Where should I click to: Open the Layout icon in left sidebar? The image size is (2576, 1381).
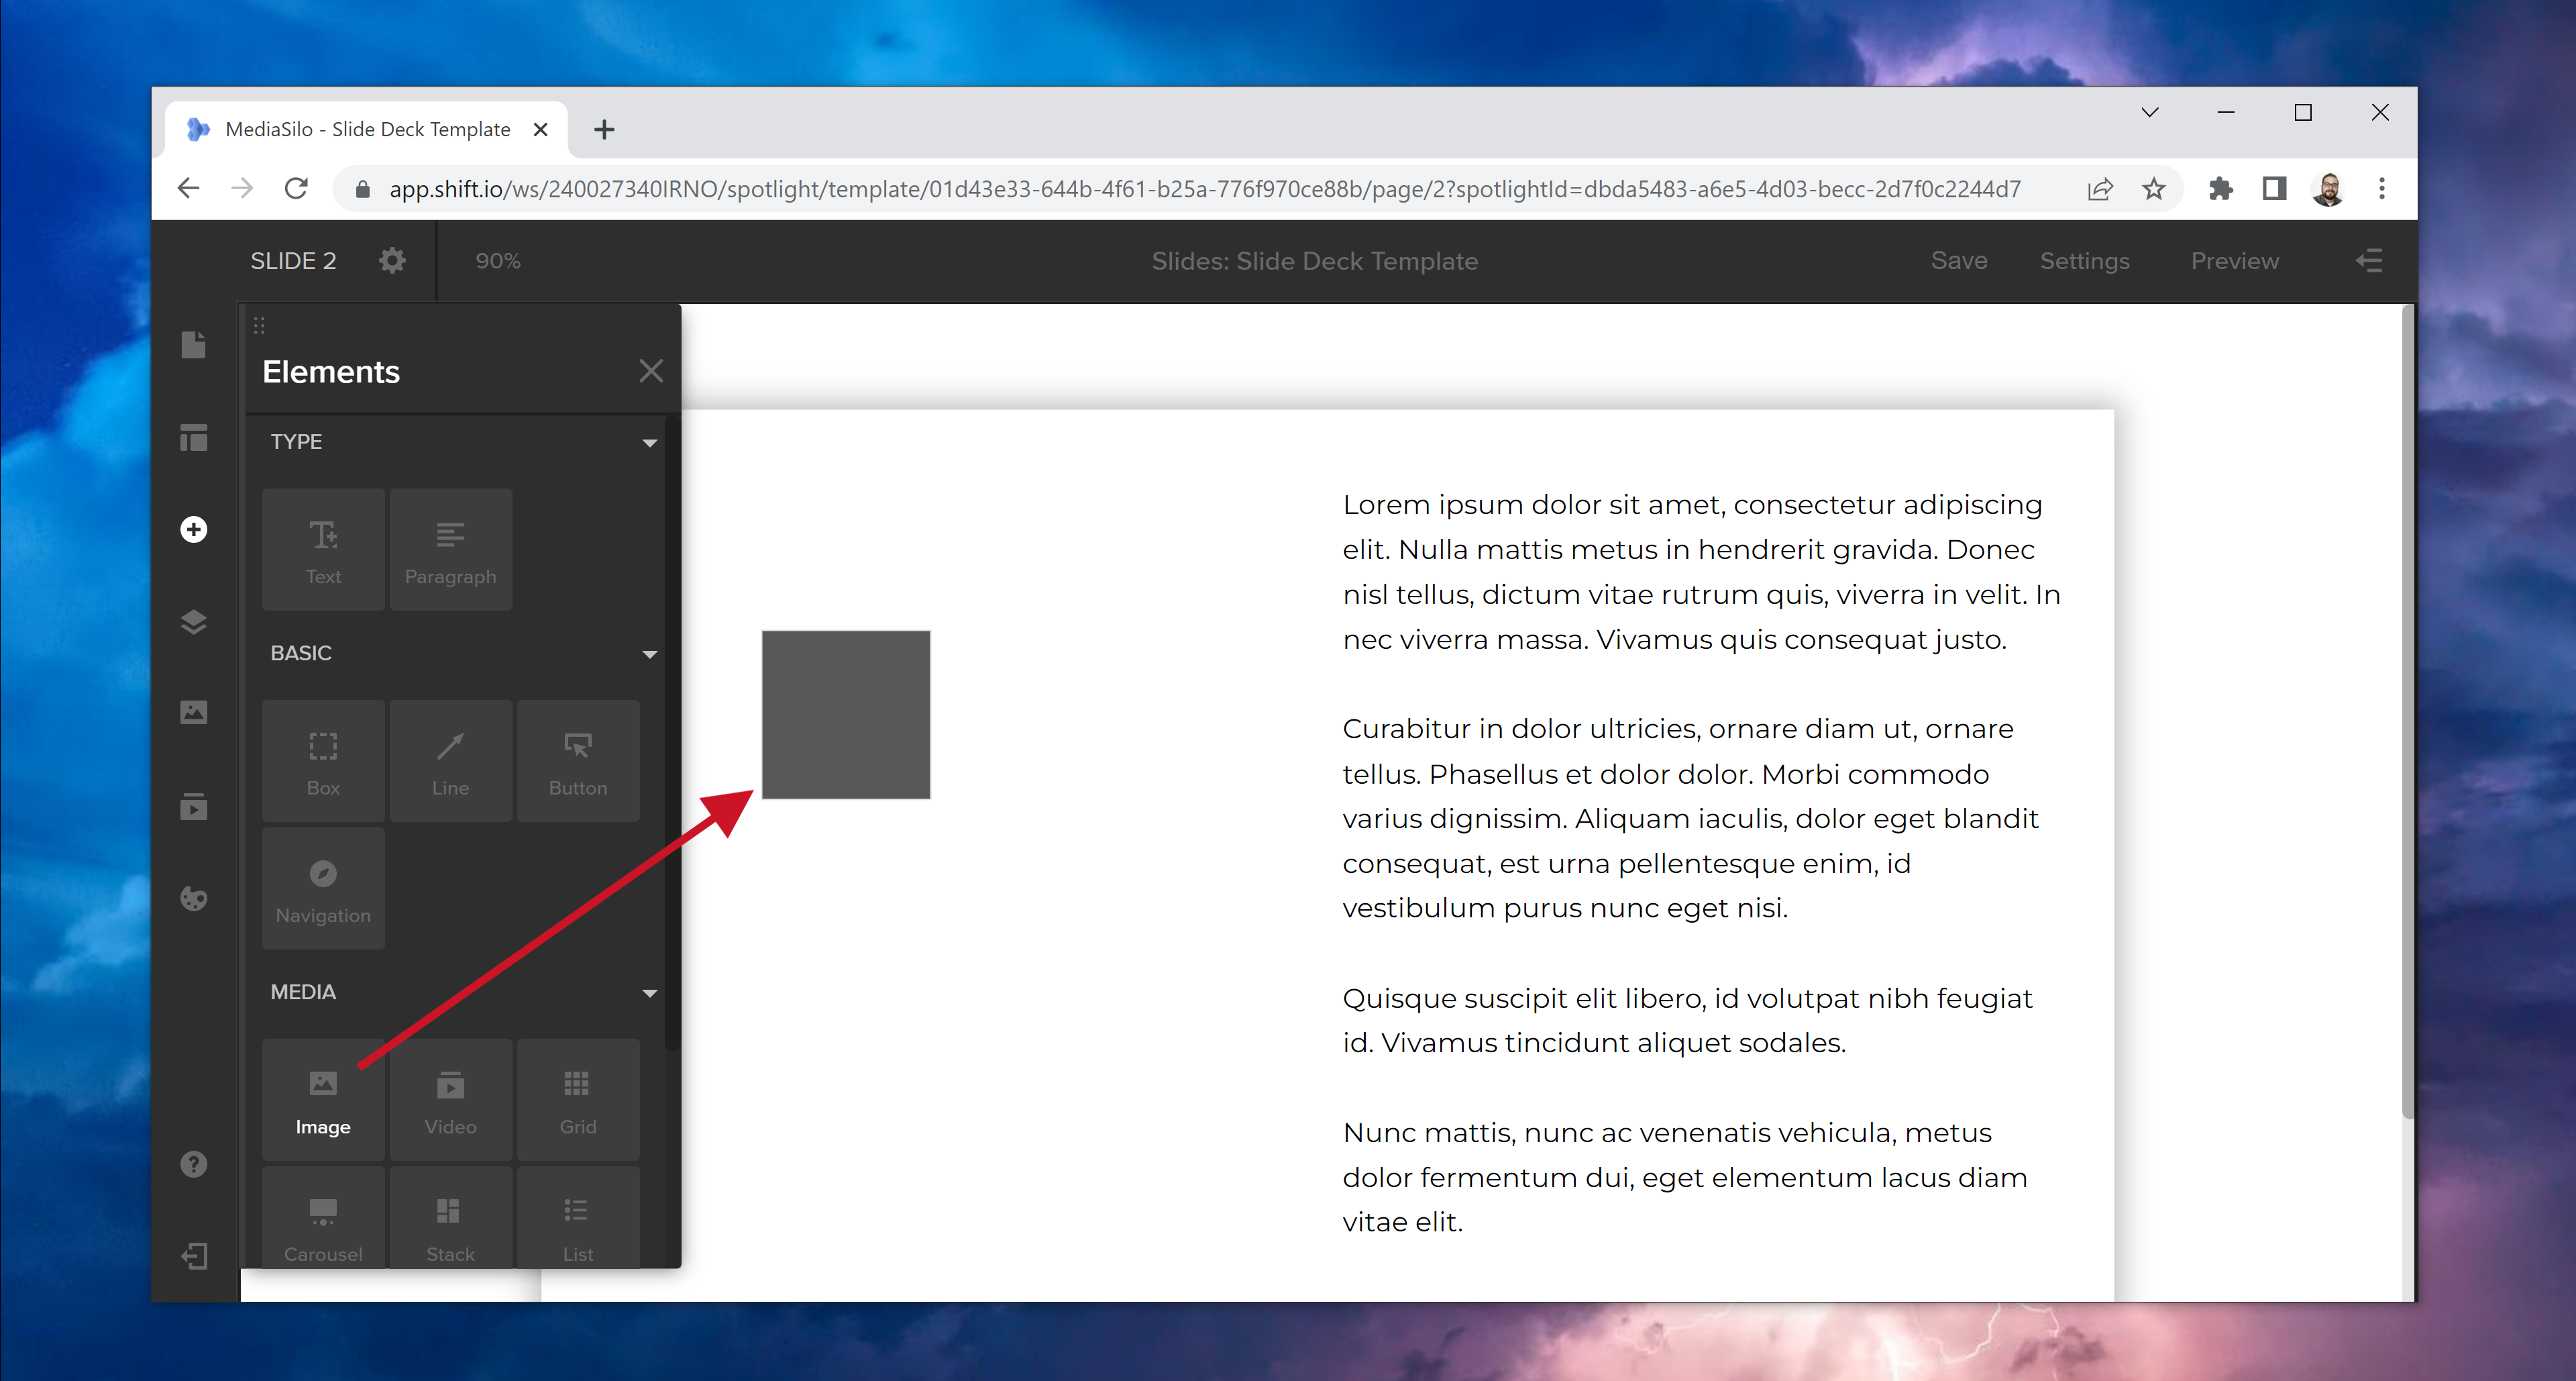194,437
